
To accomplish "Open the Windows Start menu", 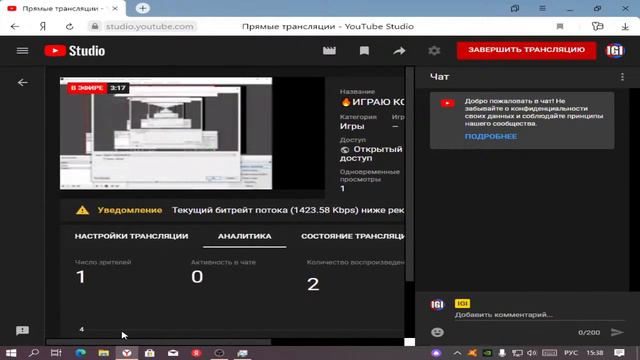I will pos(11,353).
